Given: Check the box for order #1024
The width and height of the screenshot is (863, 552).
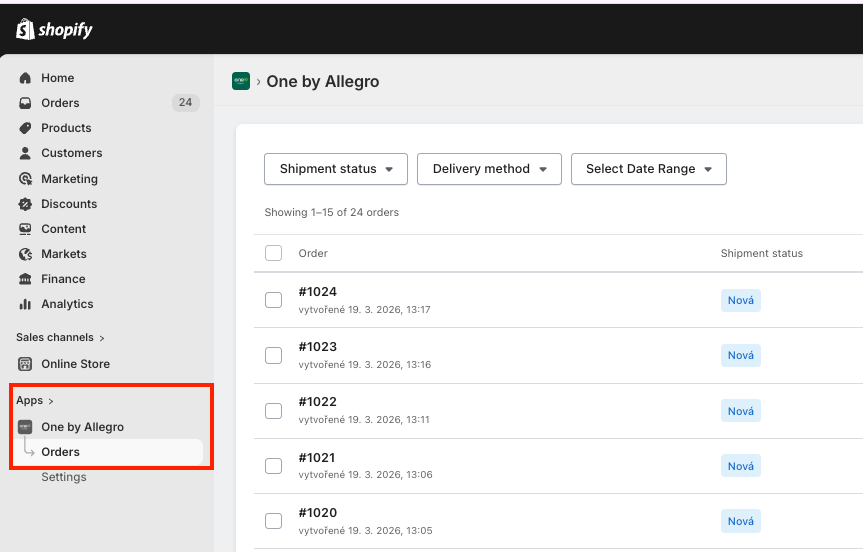Looking at the screenshot, I should [274, 300].
